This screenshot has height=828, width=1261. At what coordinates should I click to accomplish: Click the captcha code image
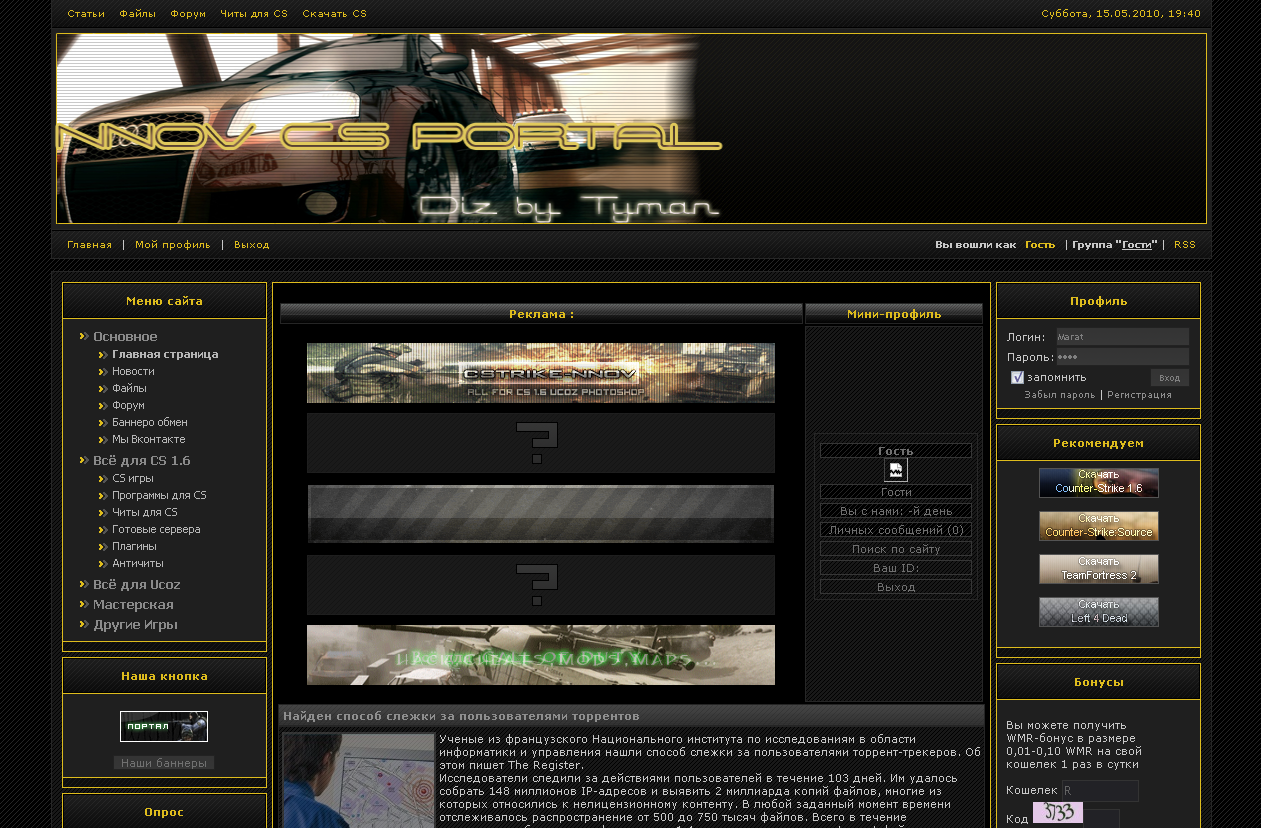click(1058, 813)
